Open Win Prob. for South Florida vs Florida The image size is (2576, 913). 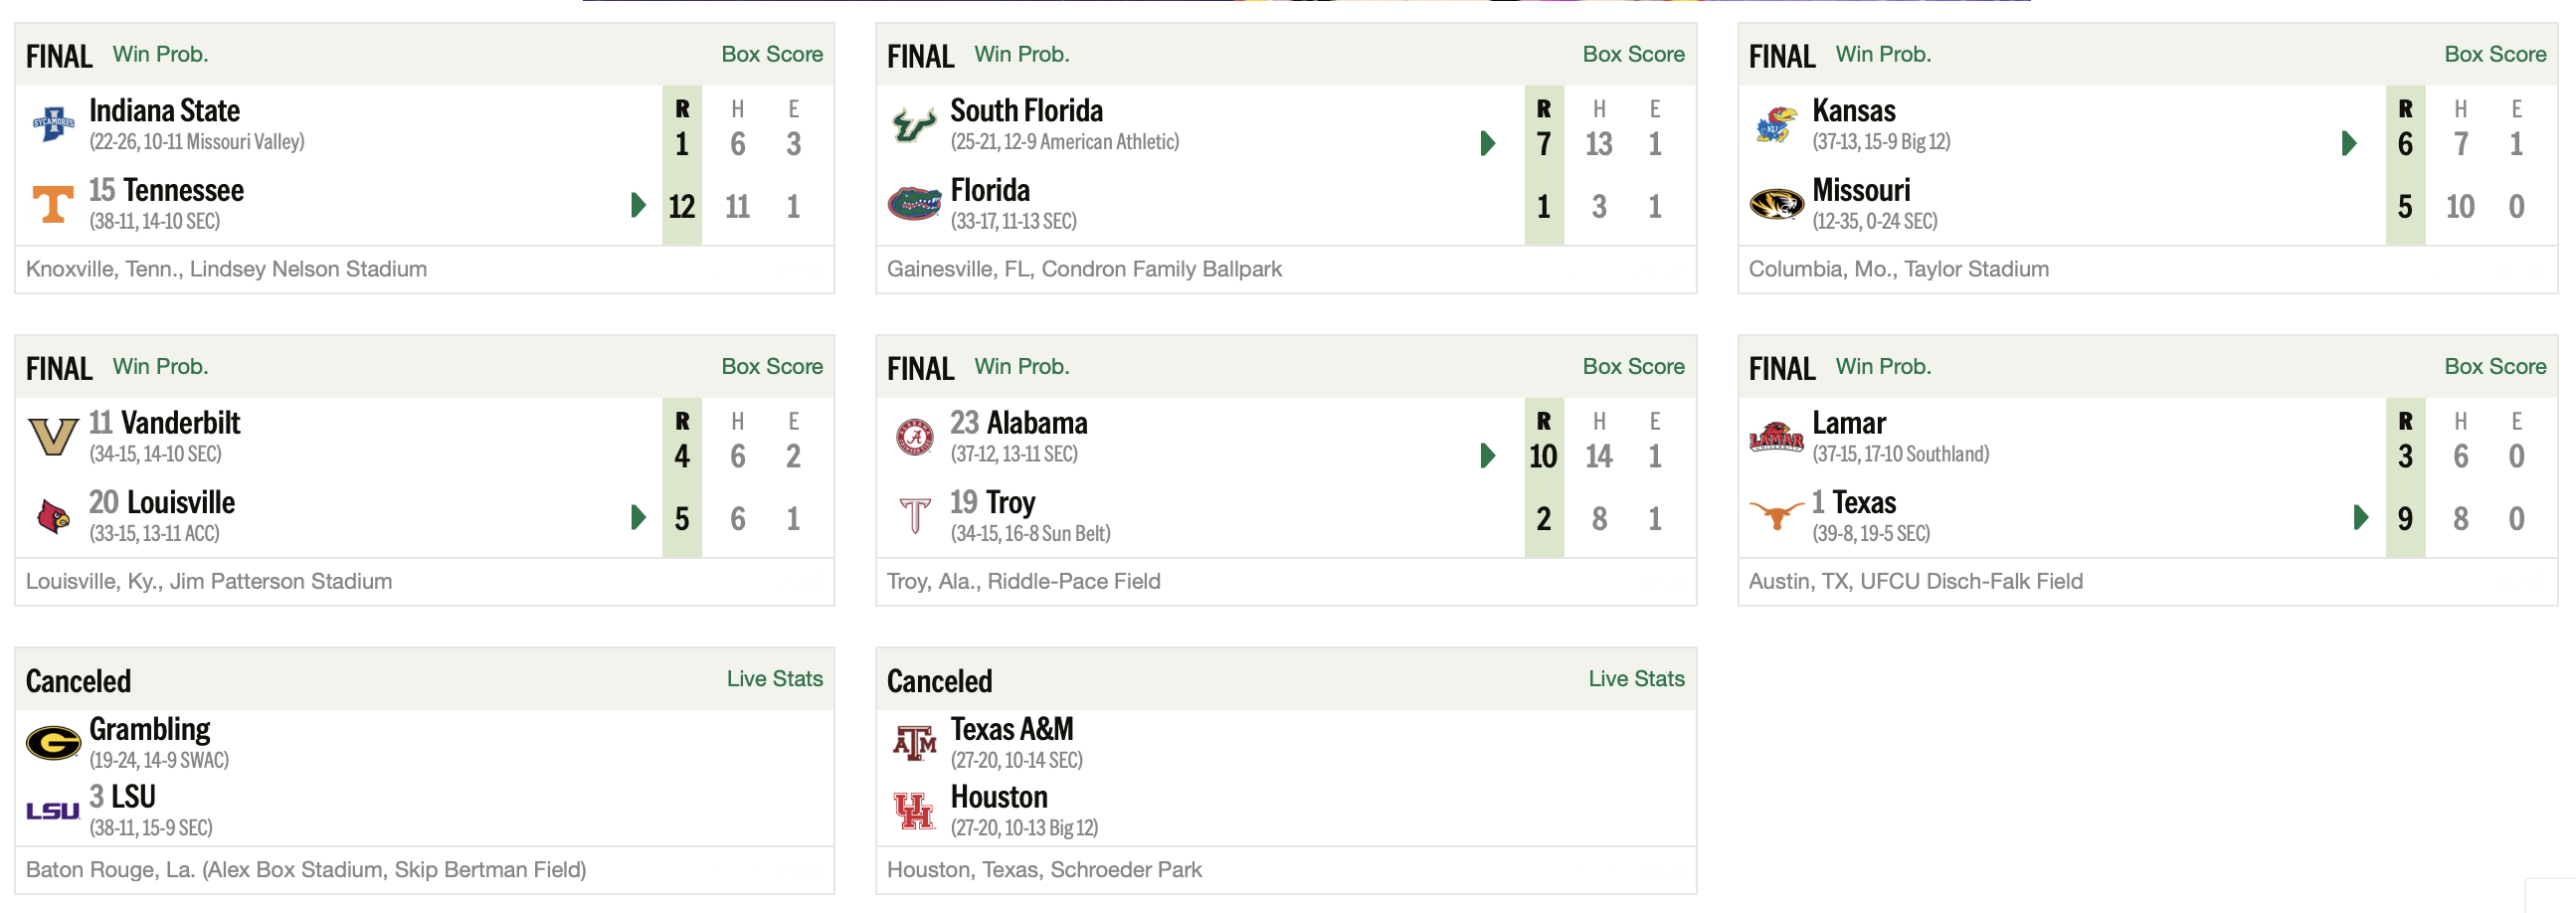coord(1022,54)
